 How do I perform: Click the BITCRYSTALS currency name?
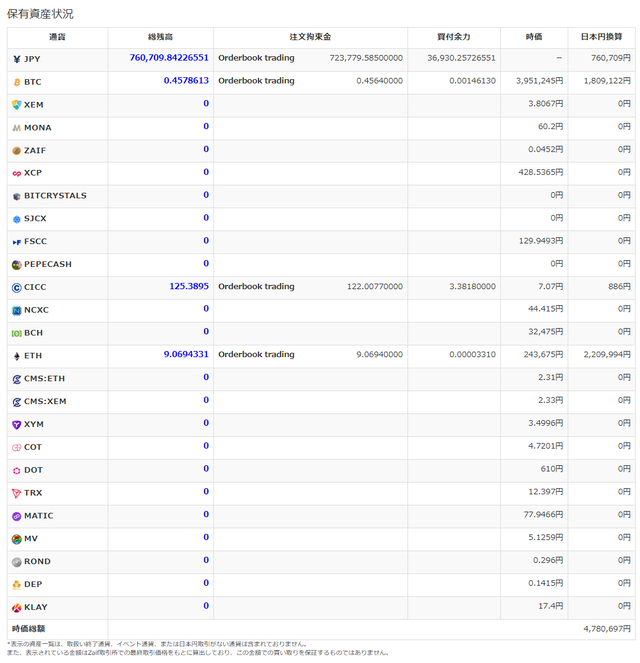55,196
